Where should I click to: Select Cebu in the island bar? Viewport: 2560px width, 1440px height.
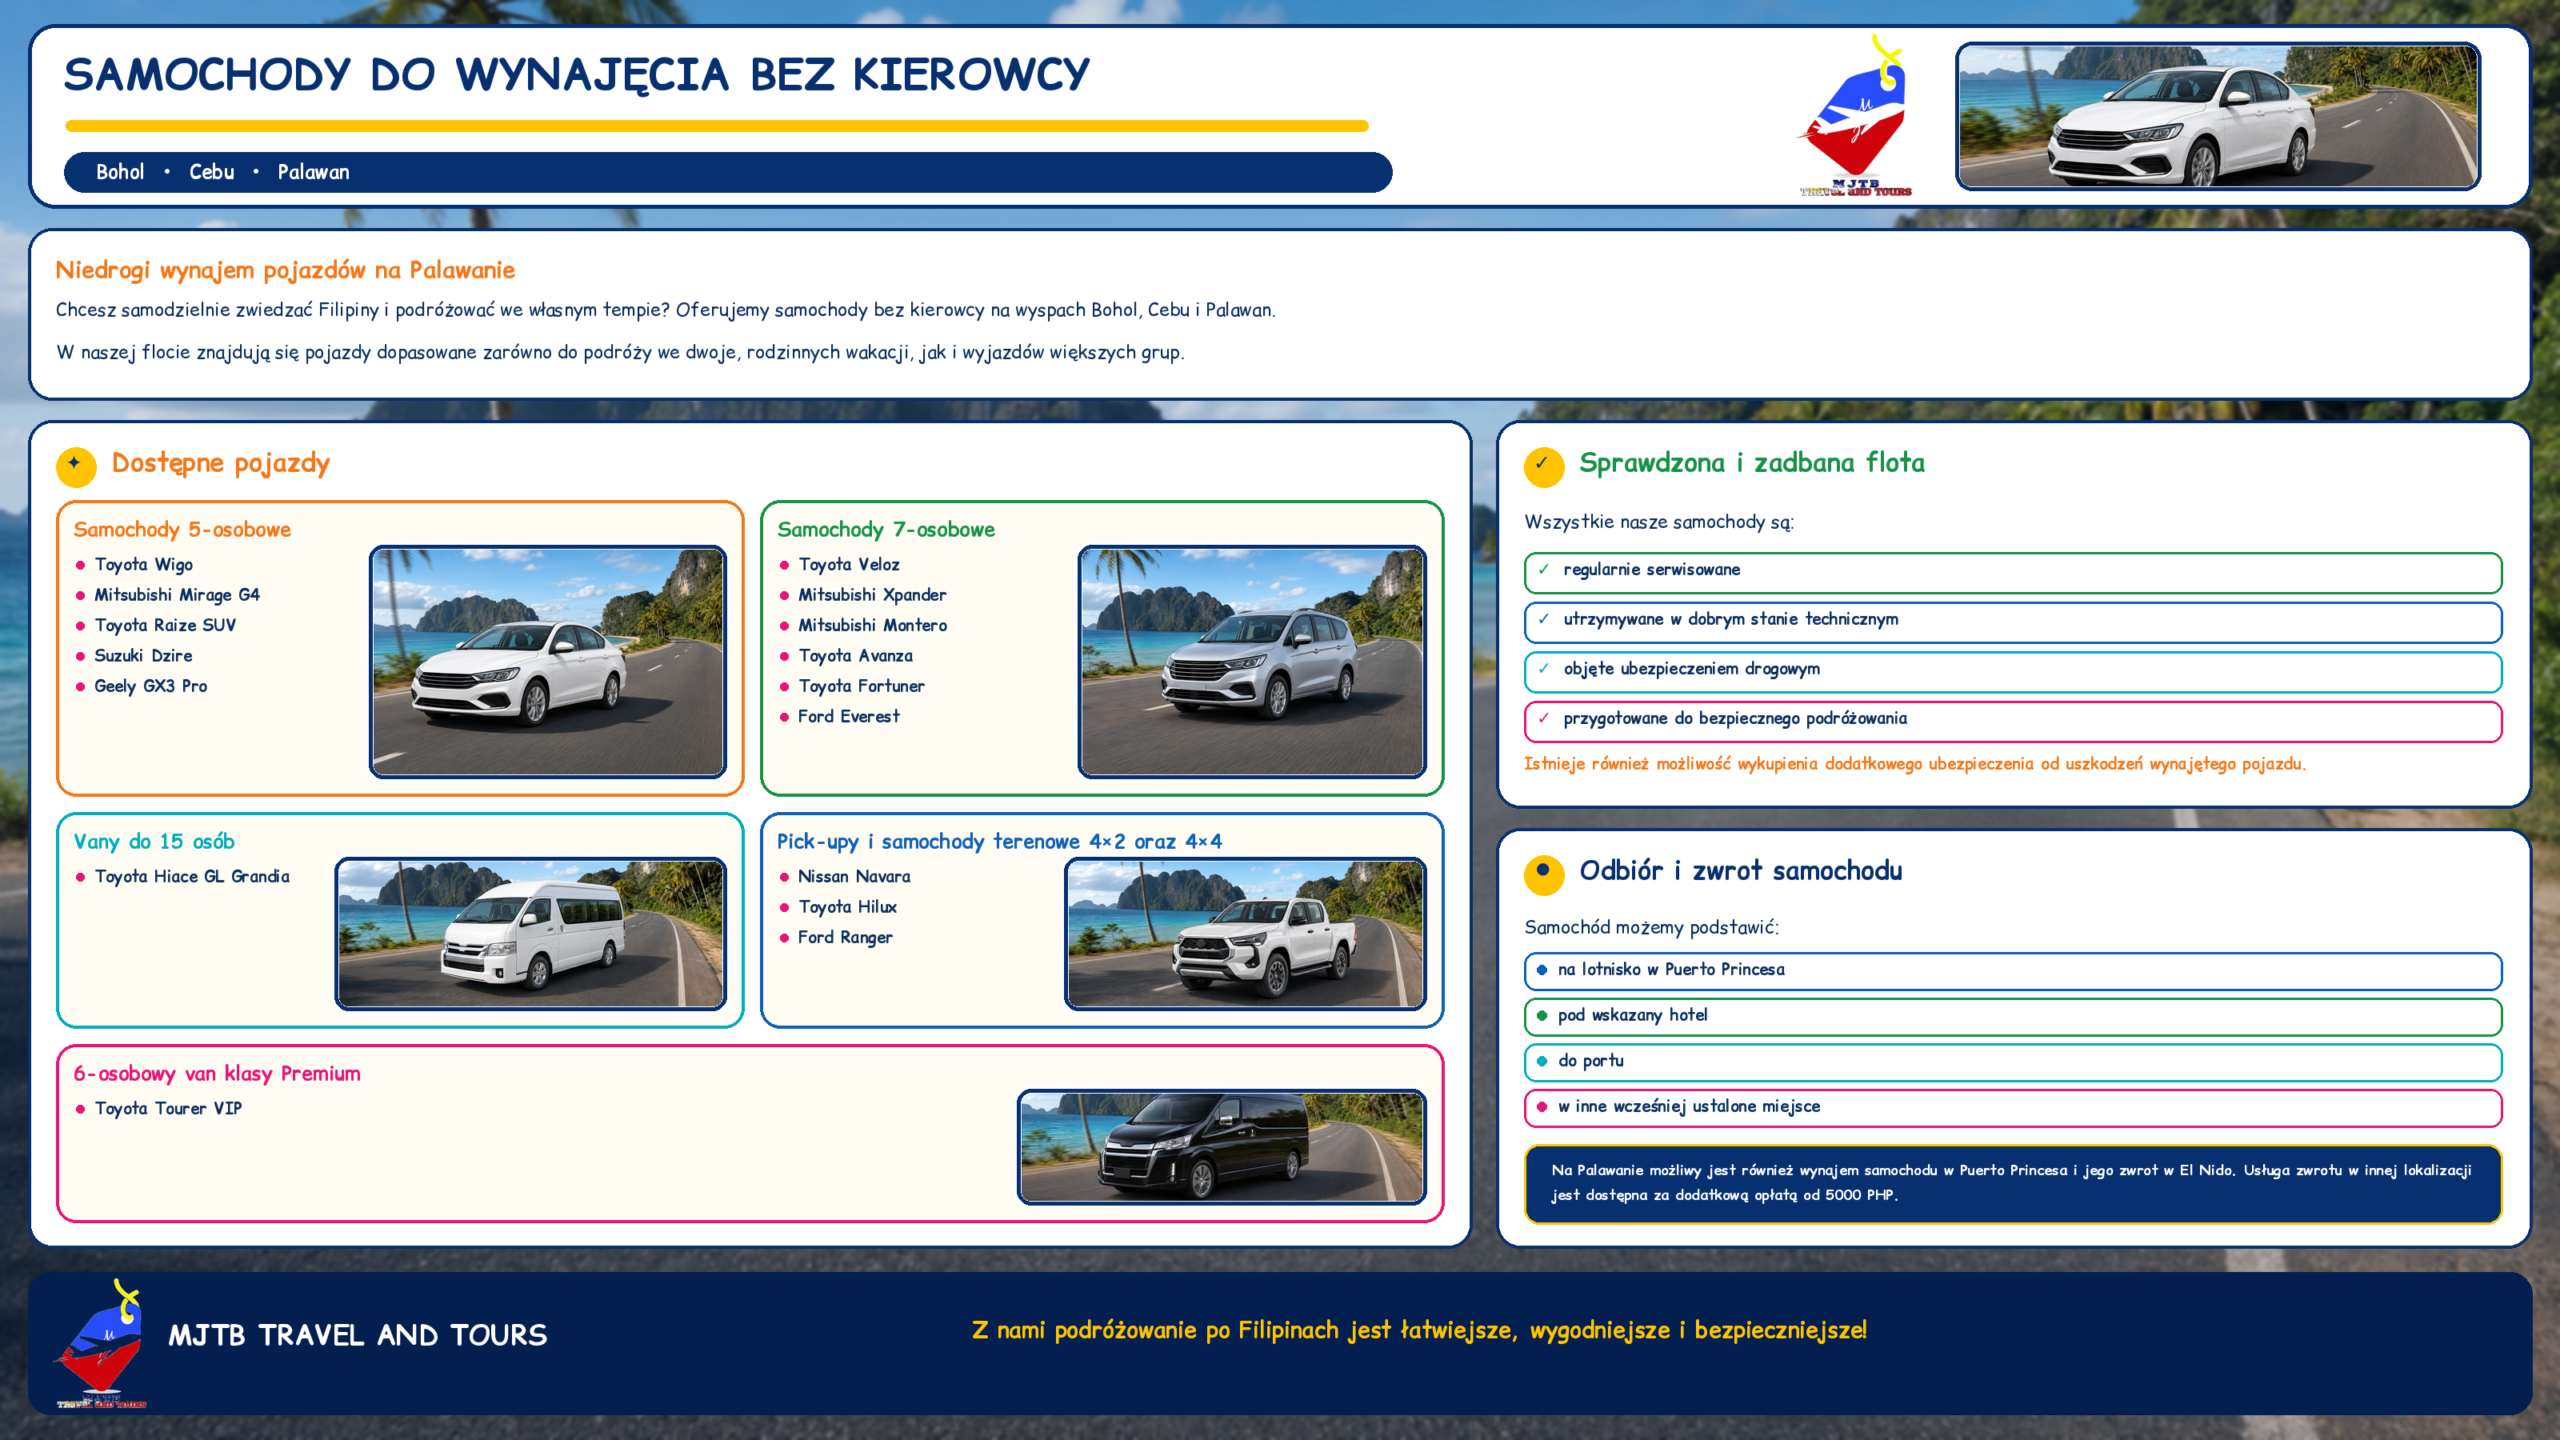(x=212, y=172)
